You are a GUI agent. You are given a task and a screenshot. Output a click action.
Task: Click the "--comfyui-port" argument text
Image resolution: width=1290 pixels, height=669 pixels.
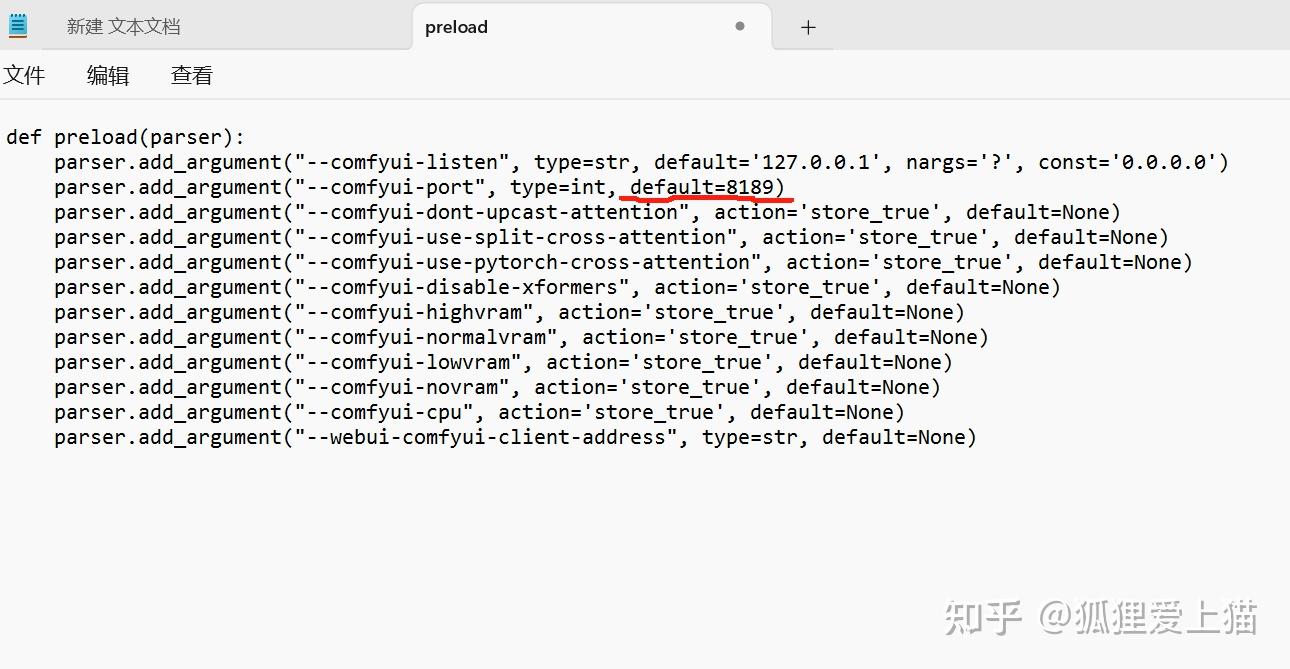[x=390, y=187]
